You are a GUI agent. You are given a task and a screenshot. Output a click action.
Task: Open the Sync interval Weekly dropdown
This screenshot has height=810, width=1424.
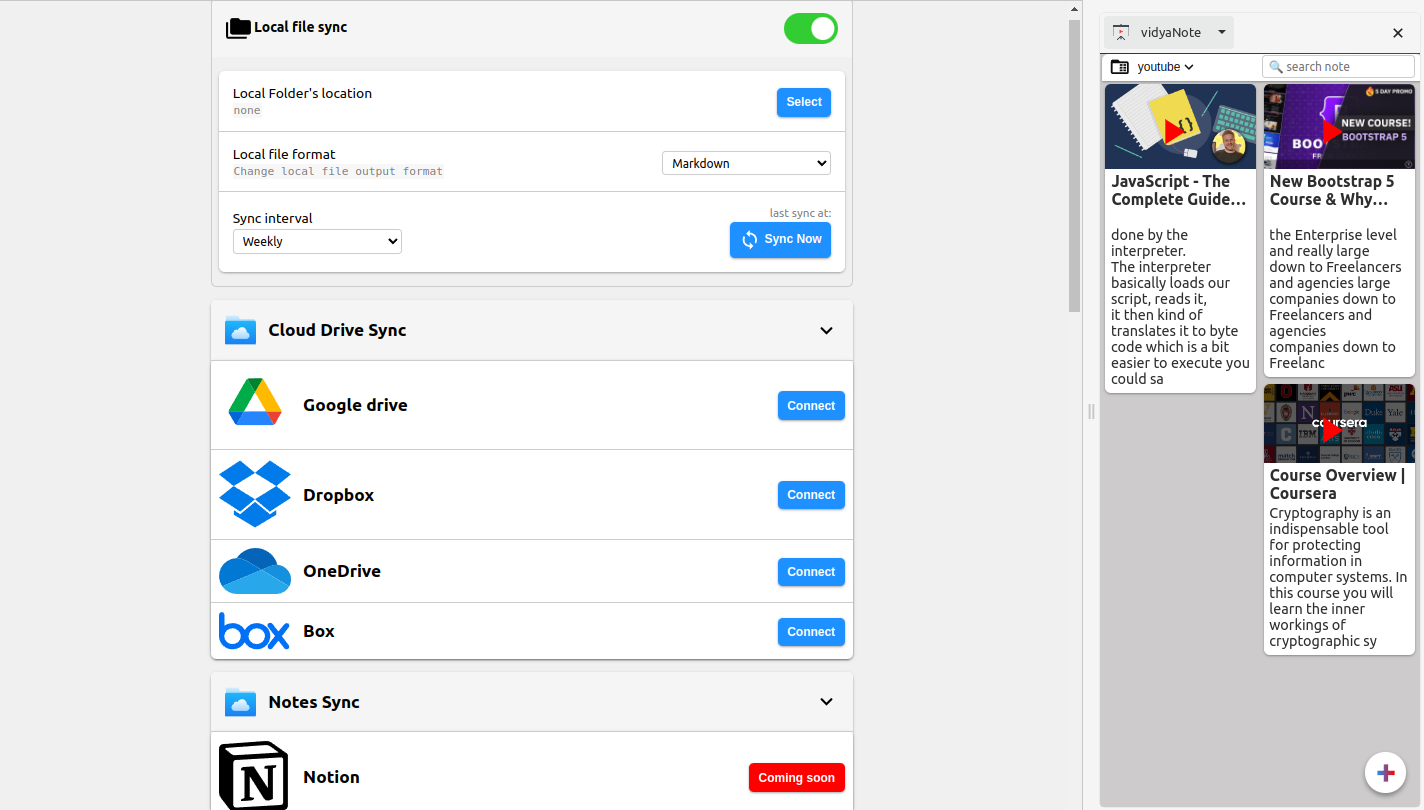[x=317, y=241]
